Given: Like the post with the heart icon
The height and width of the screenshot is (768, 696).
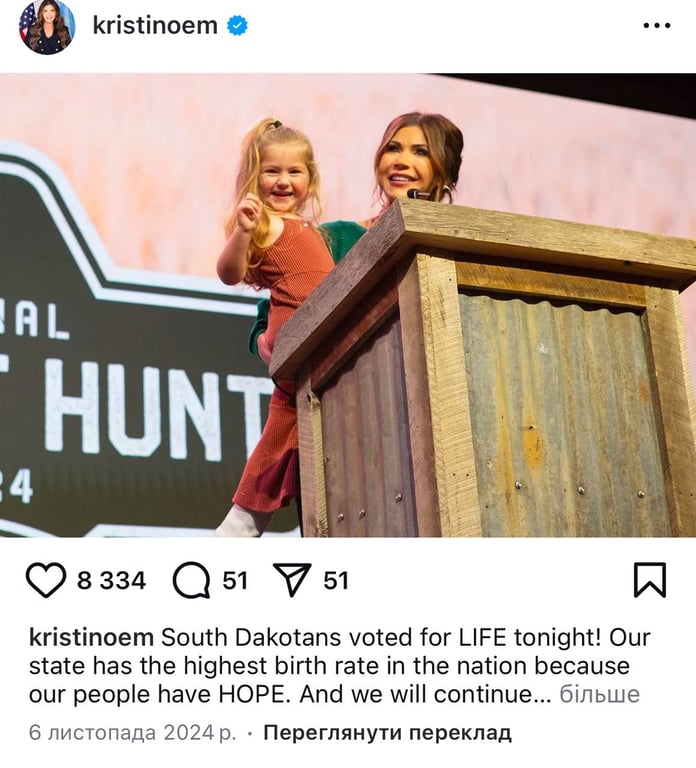Looking at the screenshot, I should click(x=46, y=580).
